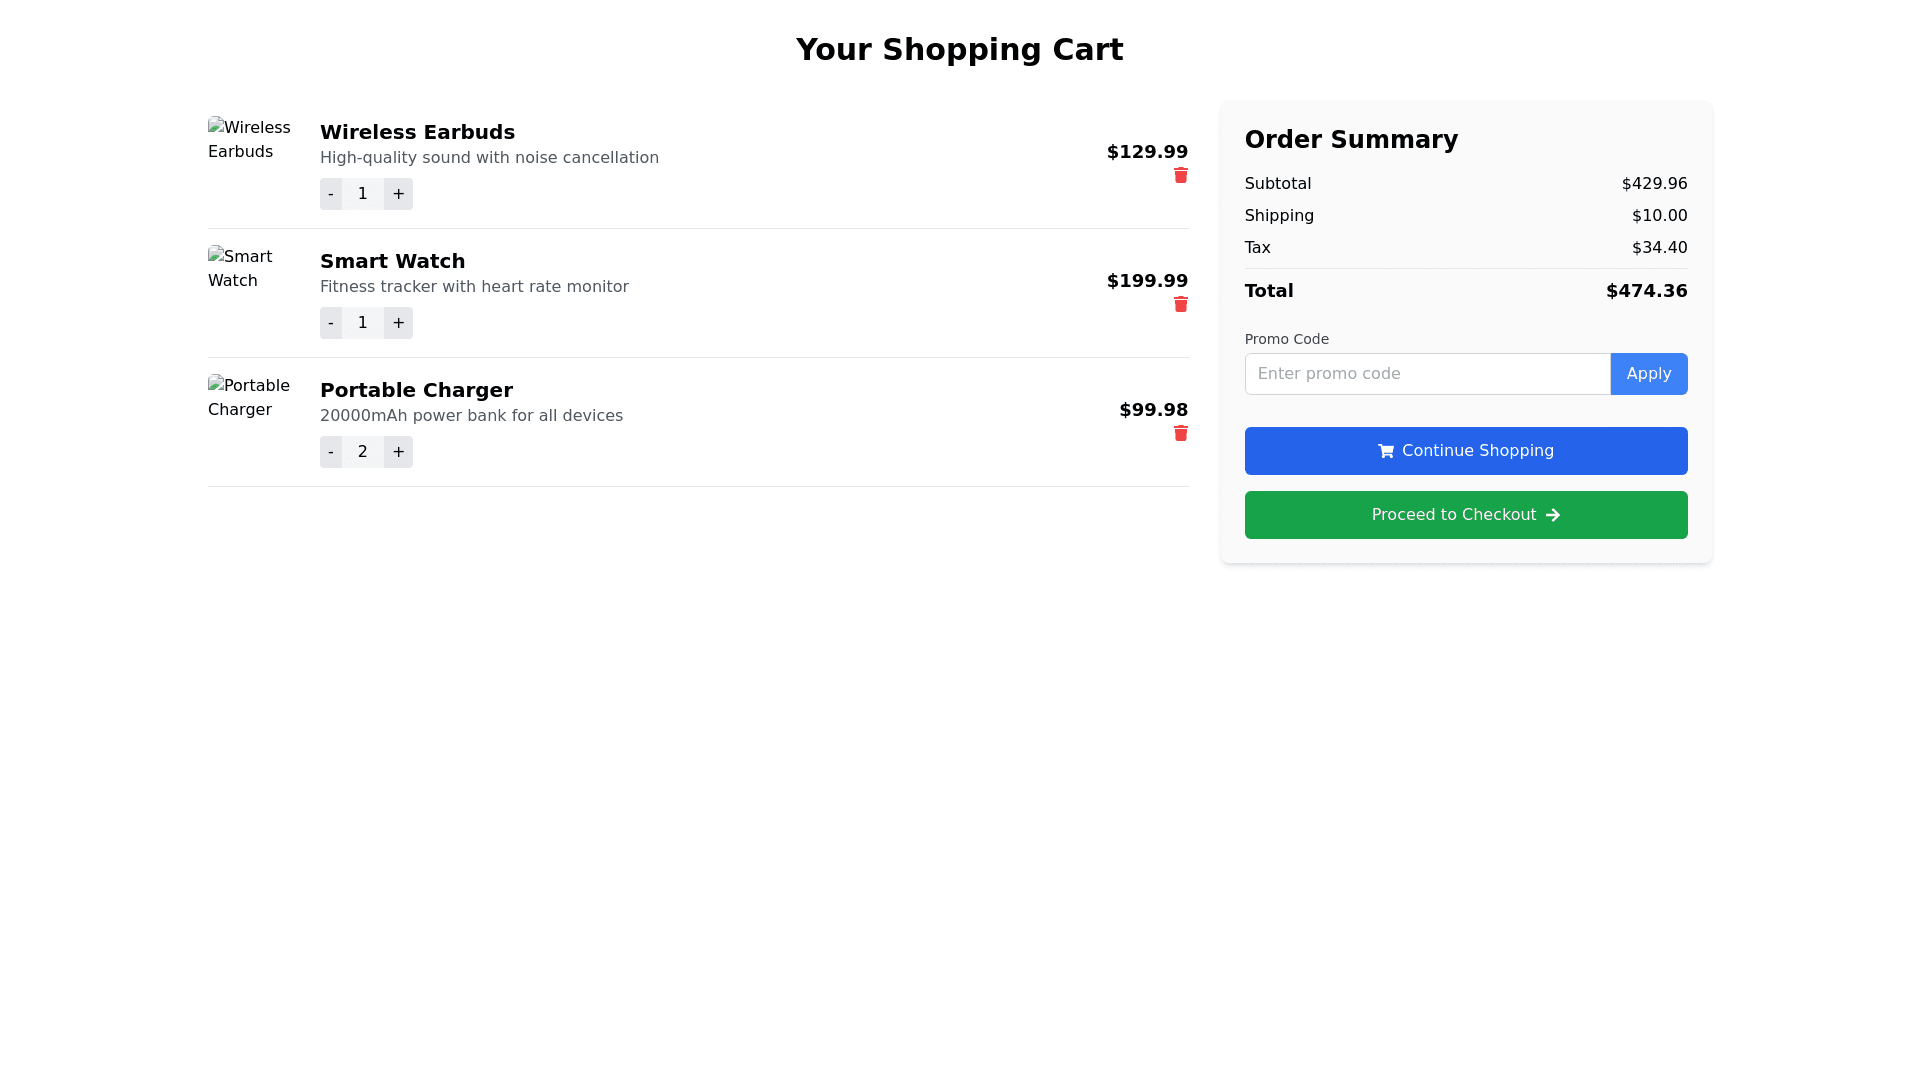Image resolution: width=1920 pixels, height=1080 pixels.
Task: Focus the promo code input field
Action: (x=1427, y=374)
